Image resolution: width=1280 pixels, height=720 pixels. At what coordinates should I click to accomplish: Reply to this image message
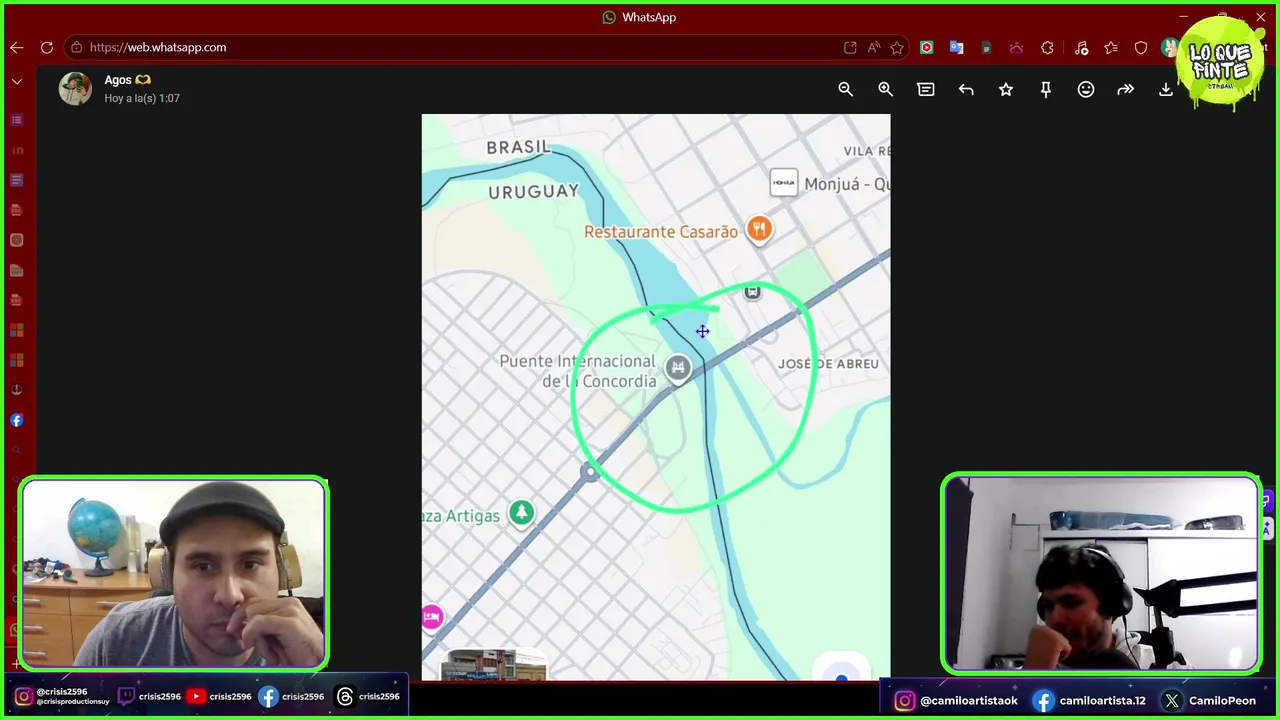click(966, 89)
